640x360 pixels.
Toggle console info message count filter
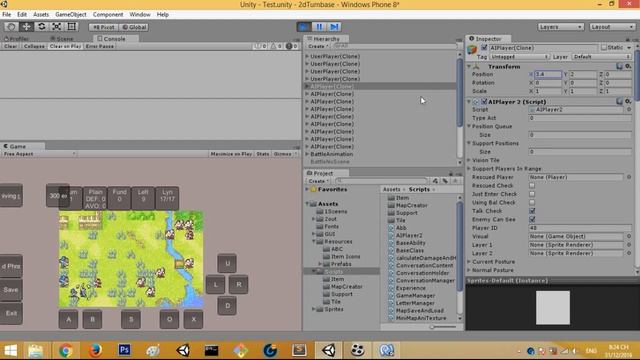click(260, 46)
